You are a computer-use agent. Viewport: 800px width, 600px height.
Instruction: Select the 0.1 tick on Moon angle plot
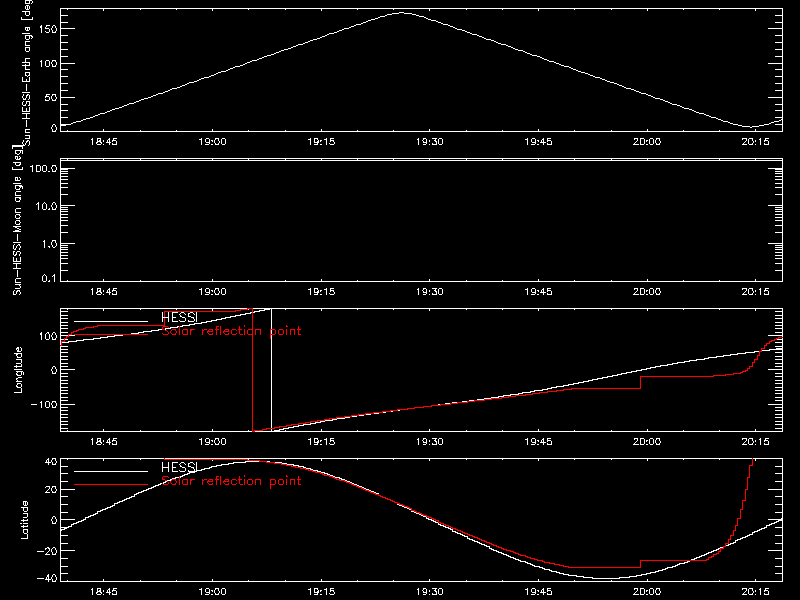coord(49,278)
